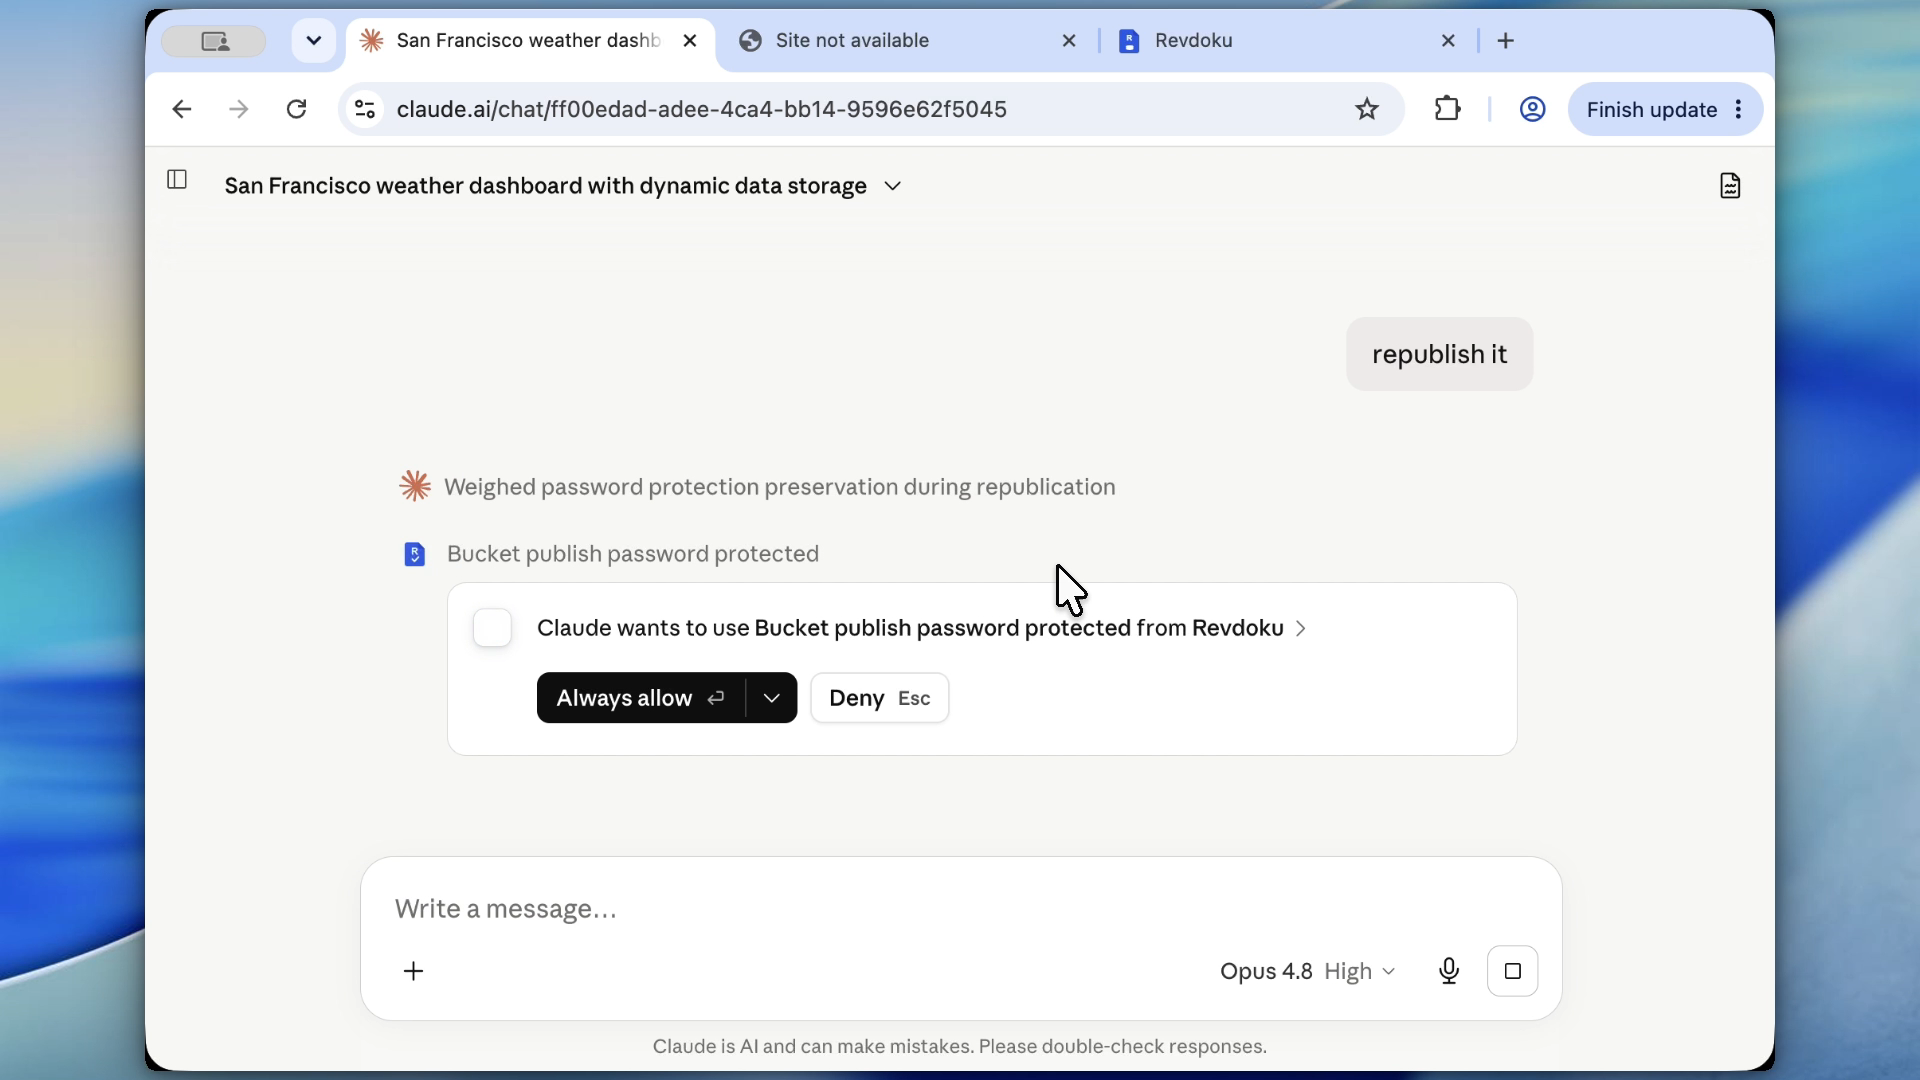Expand the Weighed password protection thinking summary
This screenshot has width=1920, height=1080.
(x=779, y=487)
